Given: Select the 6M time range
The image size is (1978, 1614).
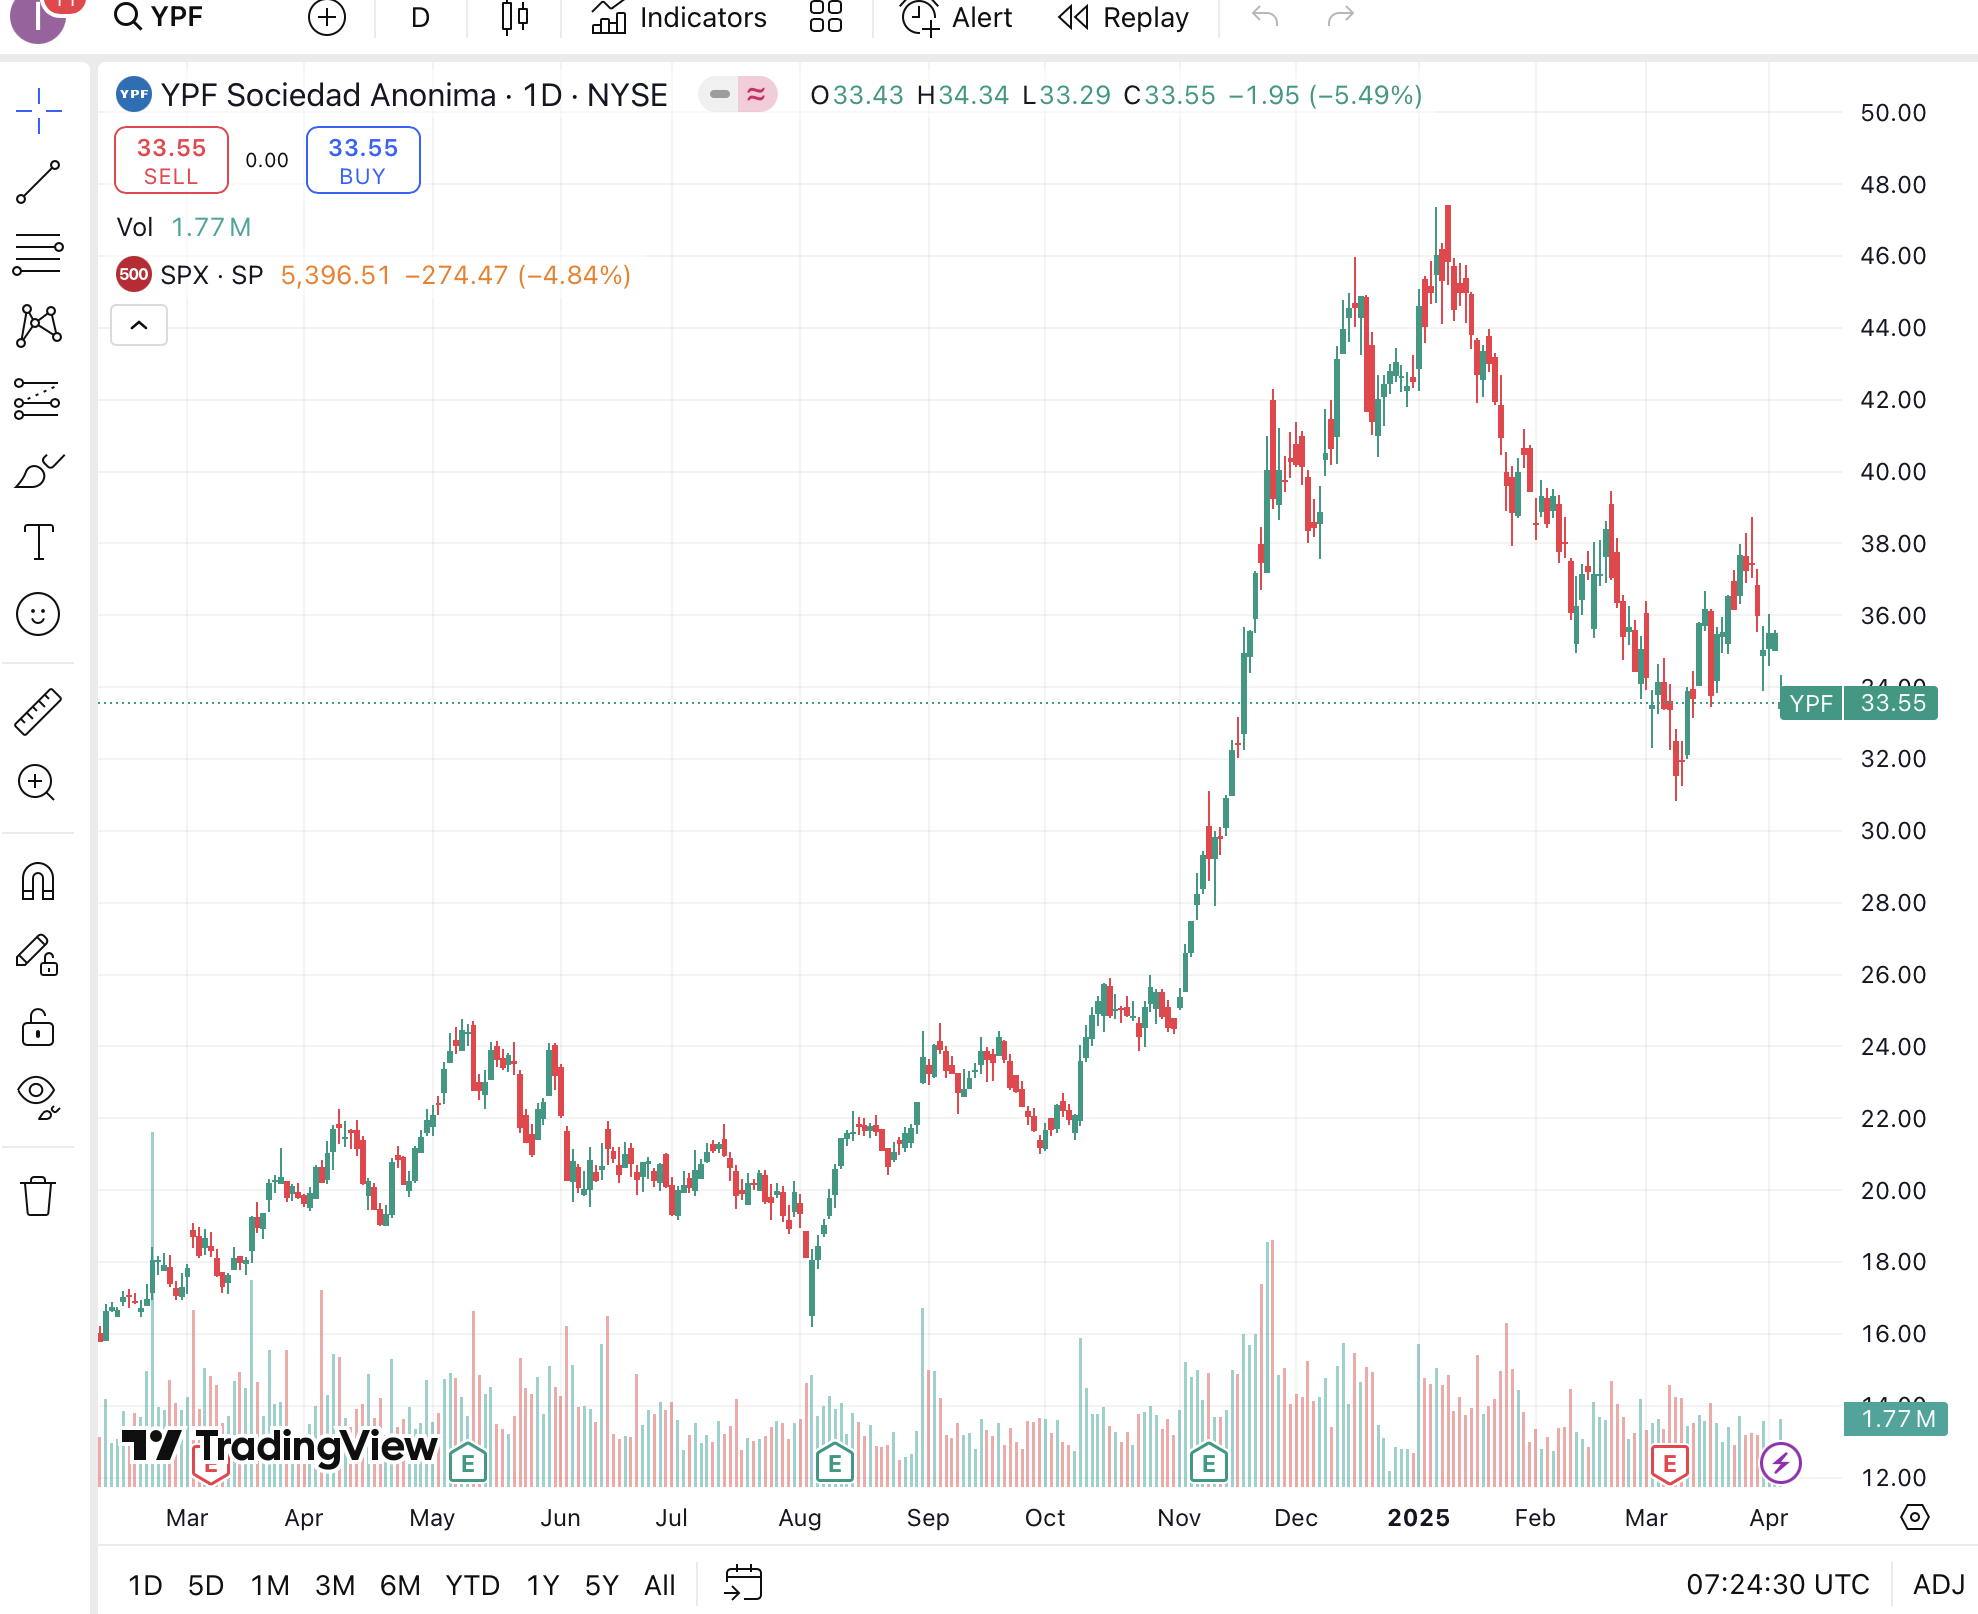Looking at the screenshot, I should [400, 1585].
